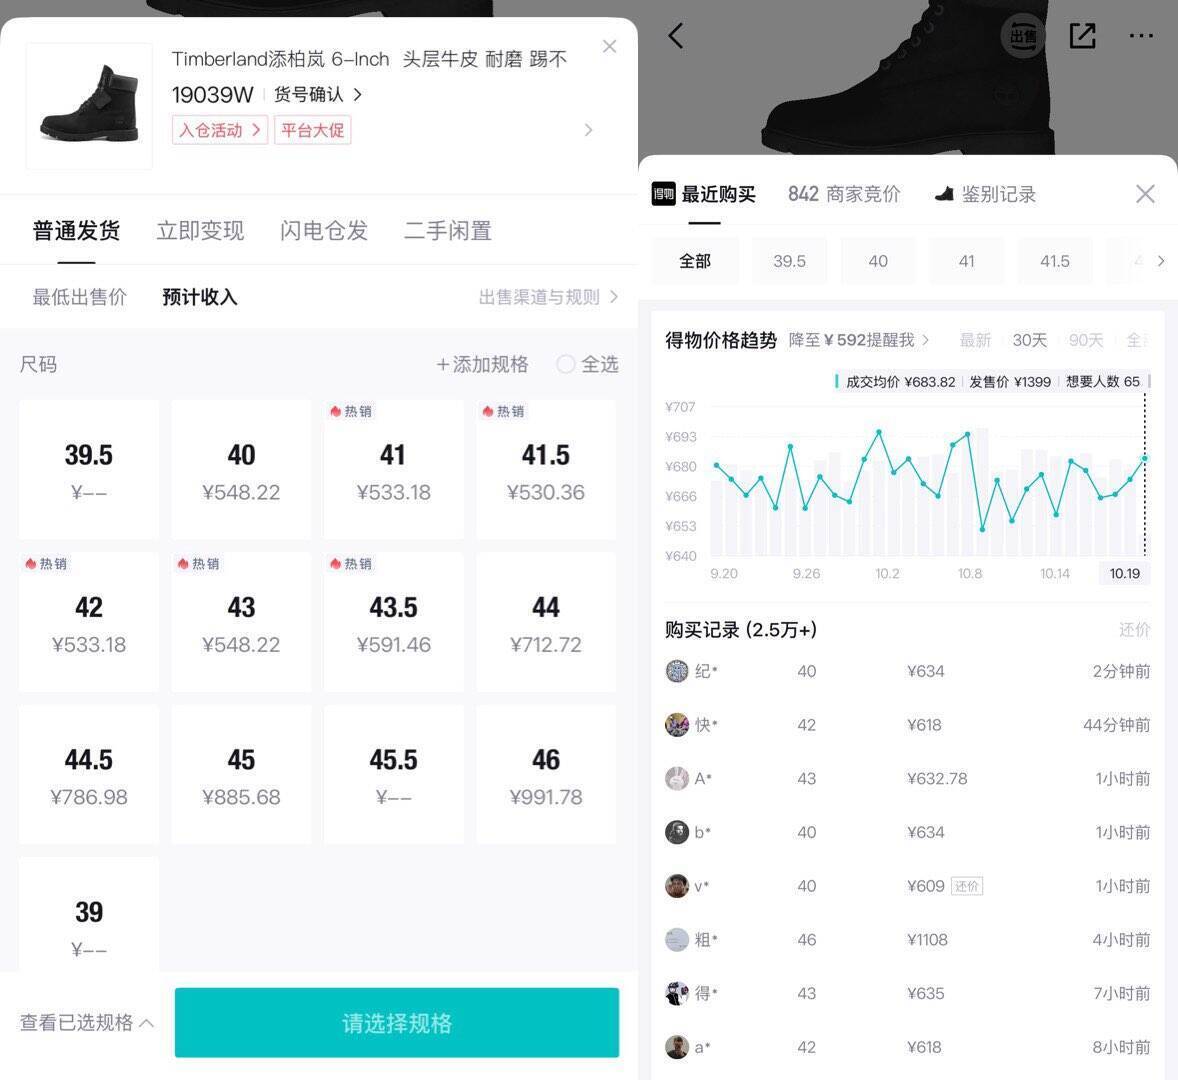Select size 42 at ¥533.18
This screenshot has width=1178, height=1080.
pyautogui.click(x=89, y=622)
